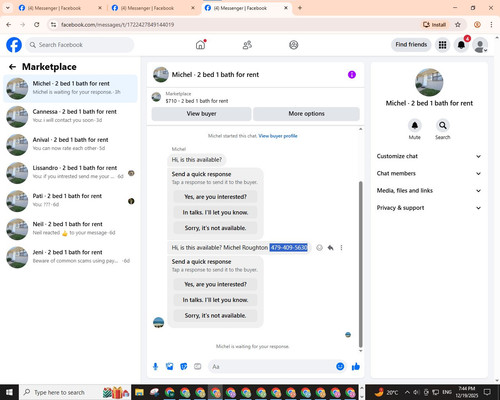
Task: Send first 'Sorry, it's not available.' reply
Action: pos(215,228)
